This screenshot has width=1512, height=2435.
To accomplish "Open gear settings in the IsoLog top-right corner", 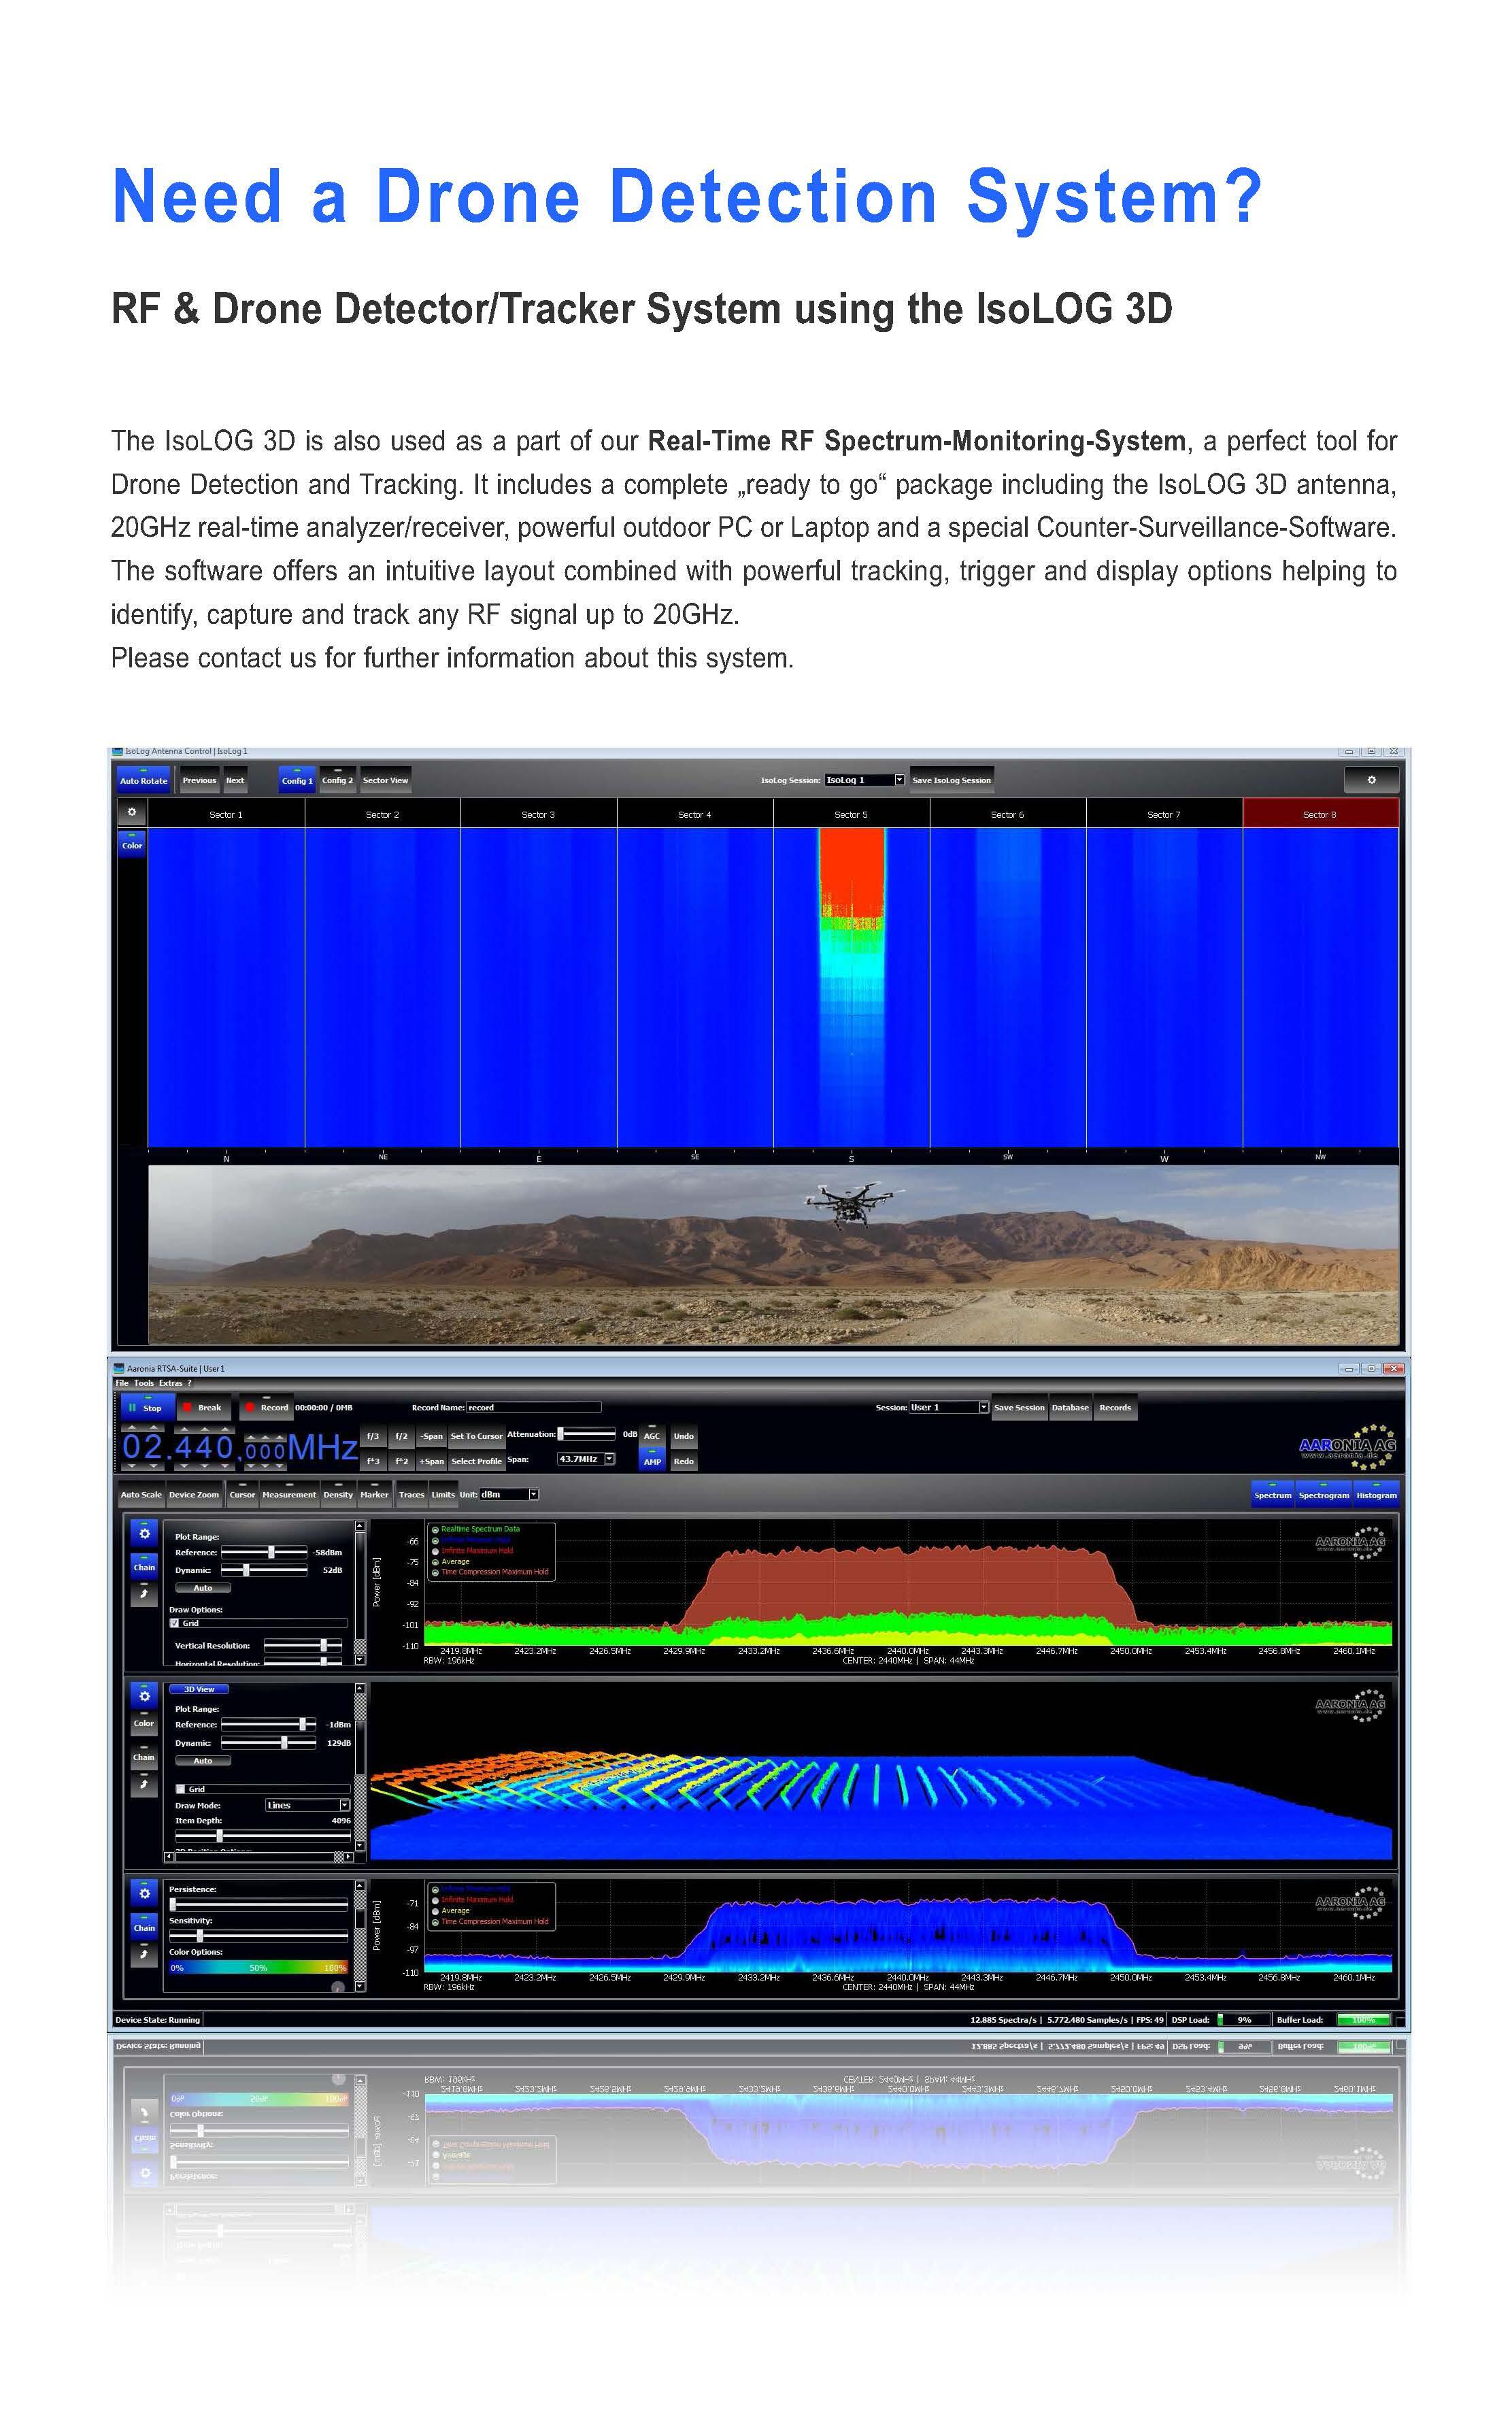I will [1371, 780].
